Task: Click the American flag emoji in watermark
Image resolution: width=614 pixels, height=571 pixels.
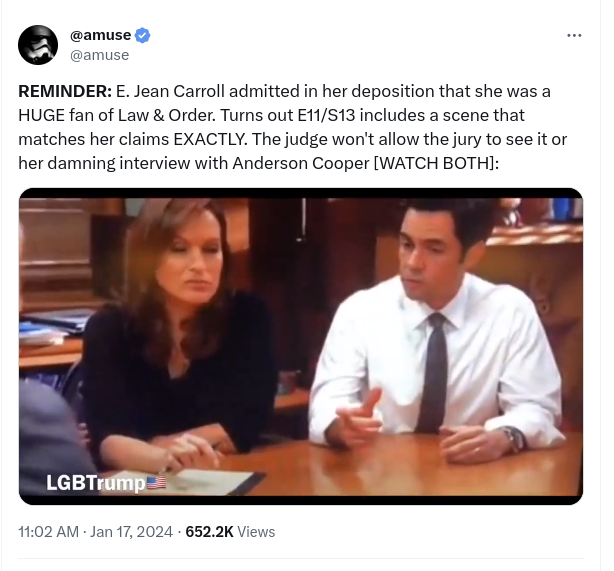Action: pyautogui.click(x=156, y=482)
